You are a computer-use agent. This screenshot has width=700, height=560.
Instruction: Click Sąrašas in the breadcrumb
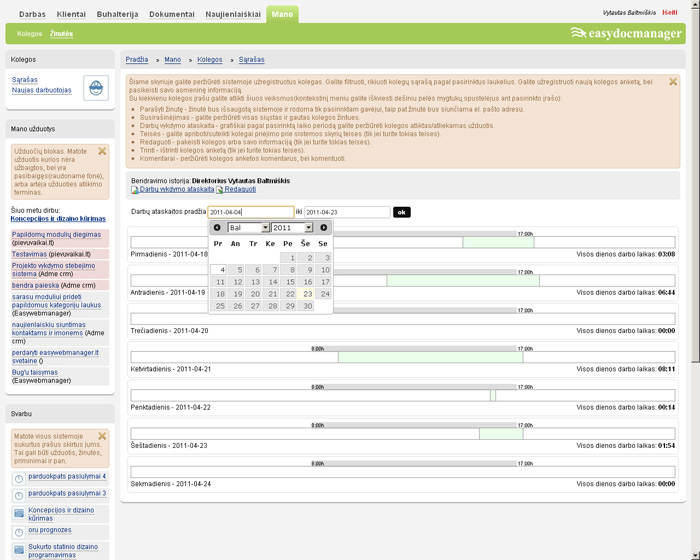coord(251,59)
